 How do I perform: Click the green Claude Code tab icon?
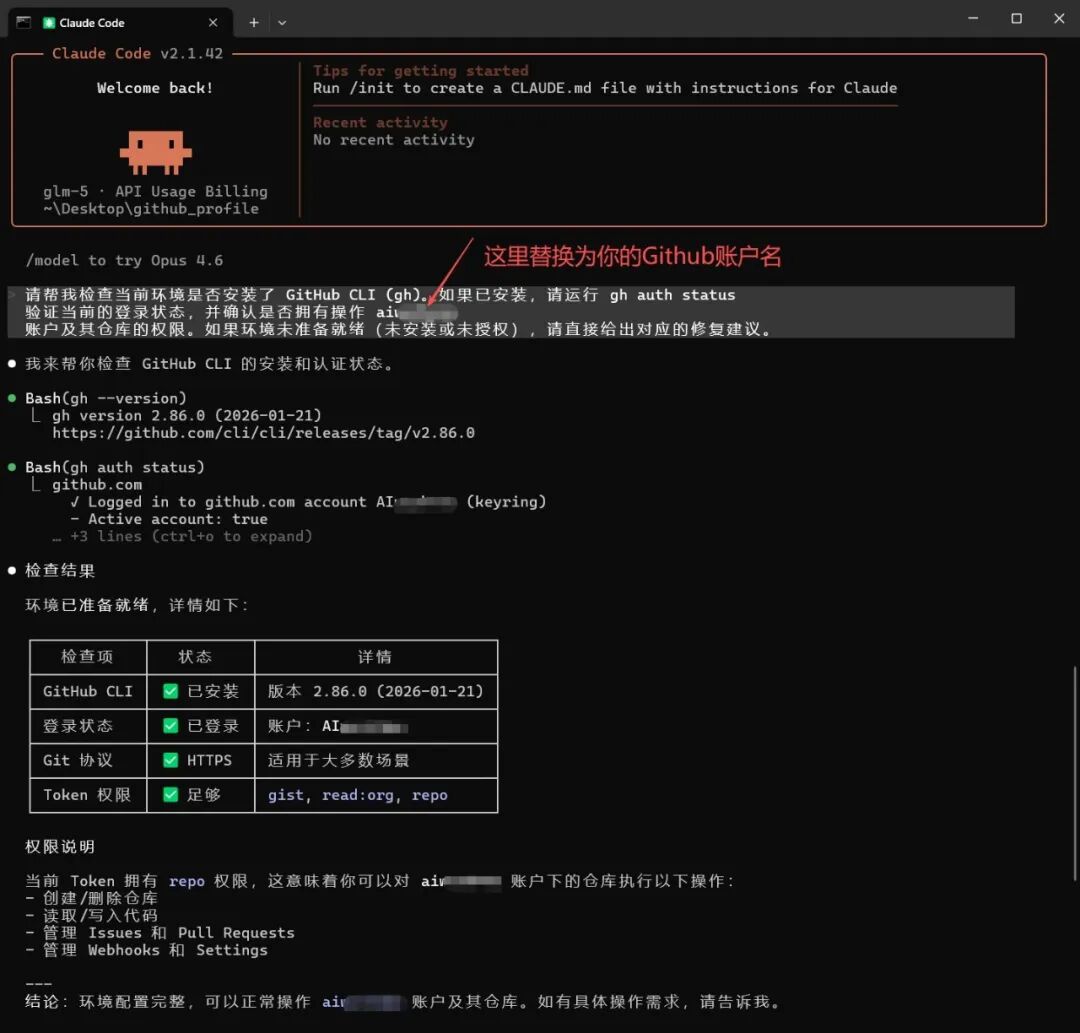pos(49,23)
